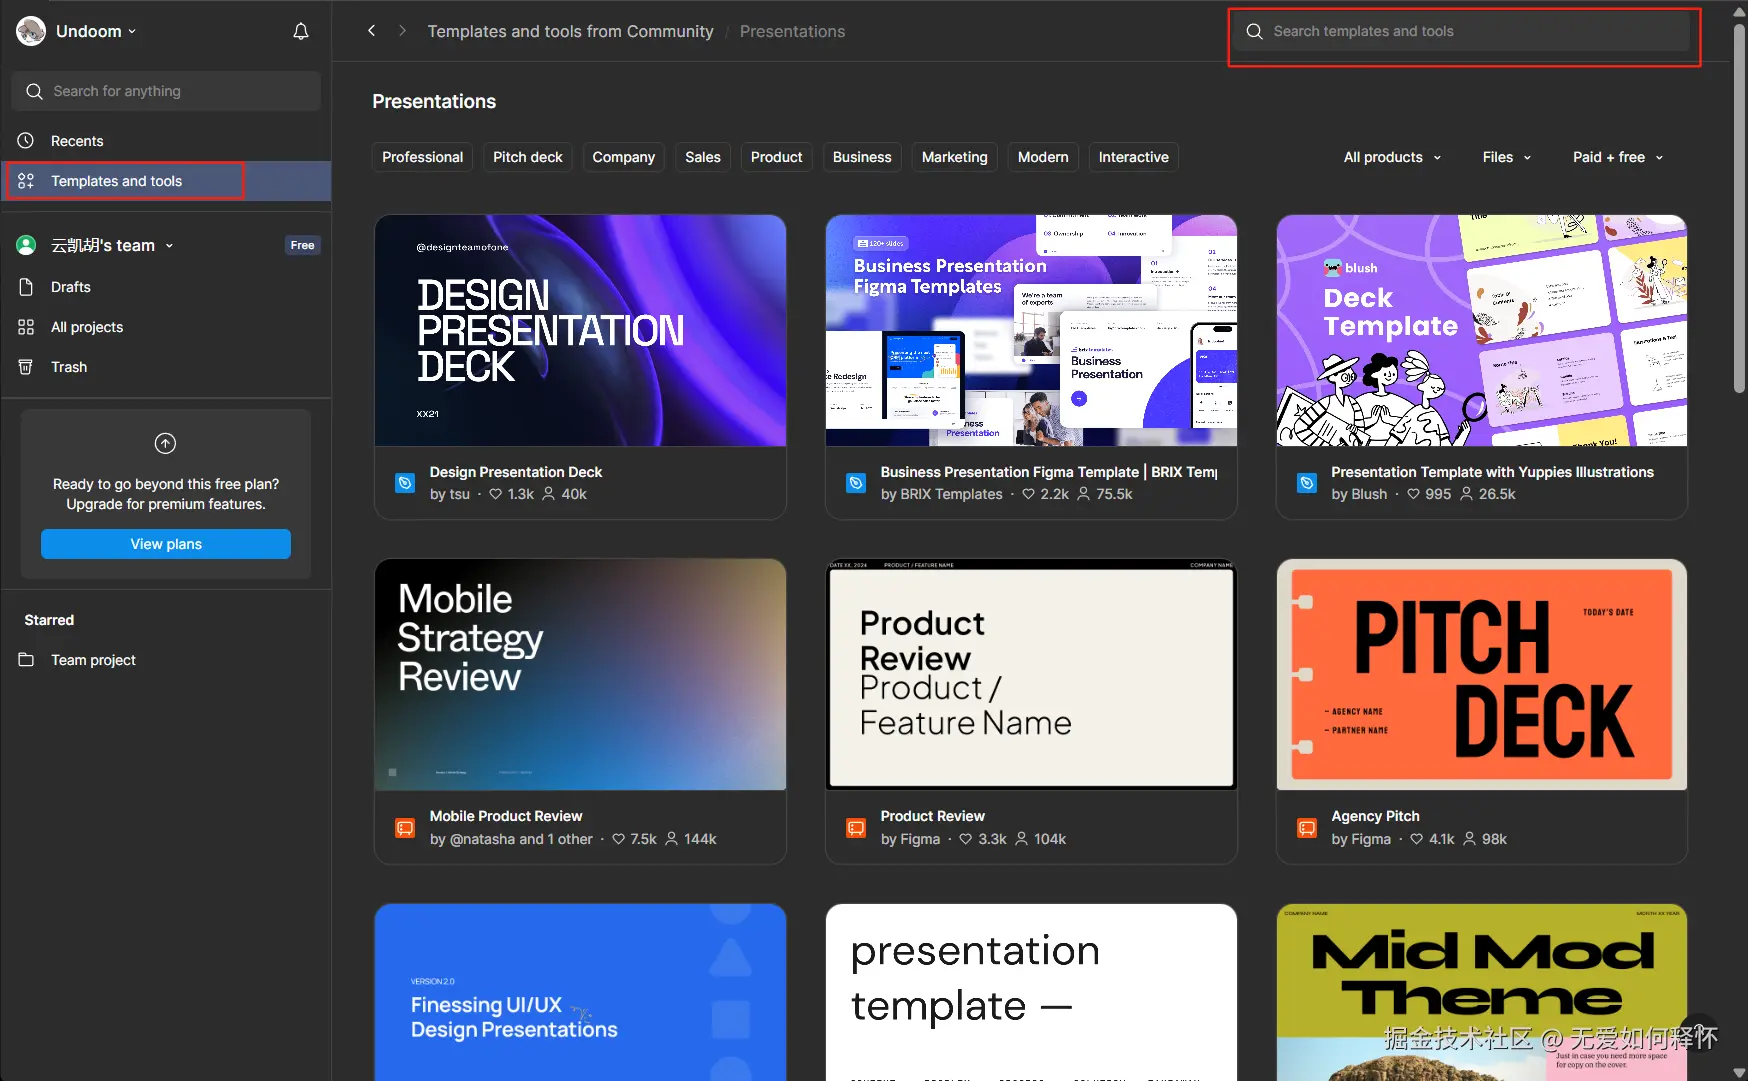Screen dimensions: 1748x1081
Task: Click the Undoom profile avatar
Action: click(x=31, y=31)
